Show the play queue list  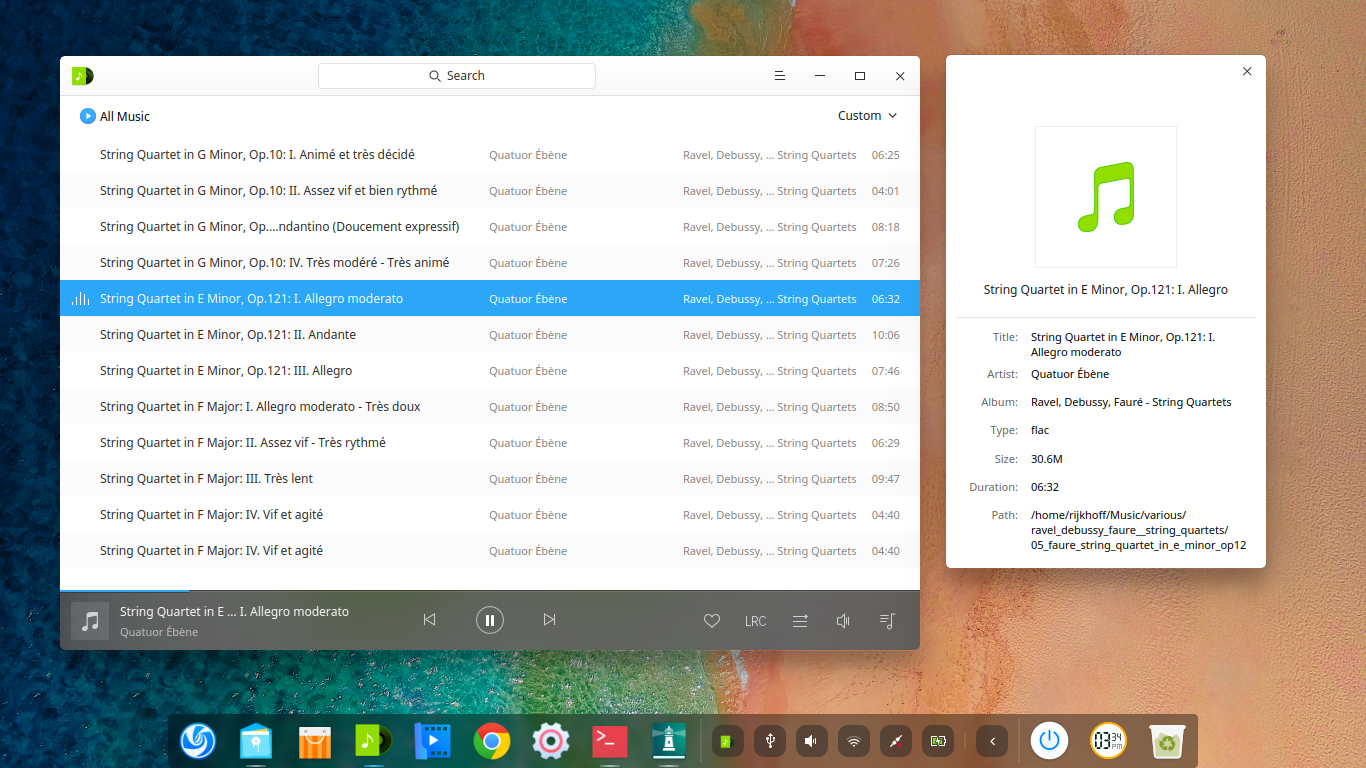pyautogui.click(x=887, y=621)
